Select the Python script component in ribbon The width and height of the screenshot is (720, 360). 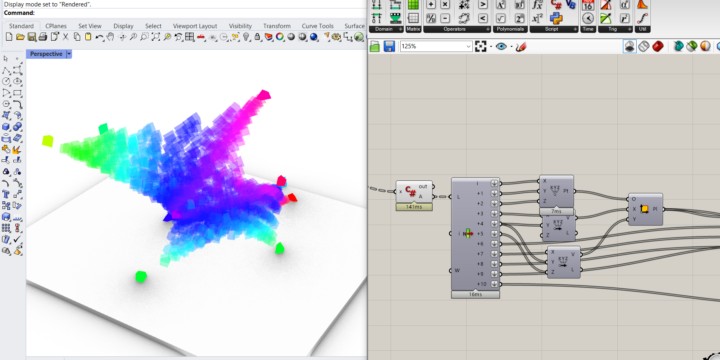coord(556,18)
